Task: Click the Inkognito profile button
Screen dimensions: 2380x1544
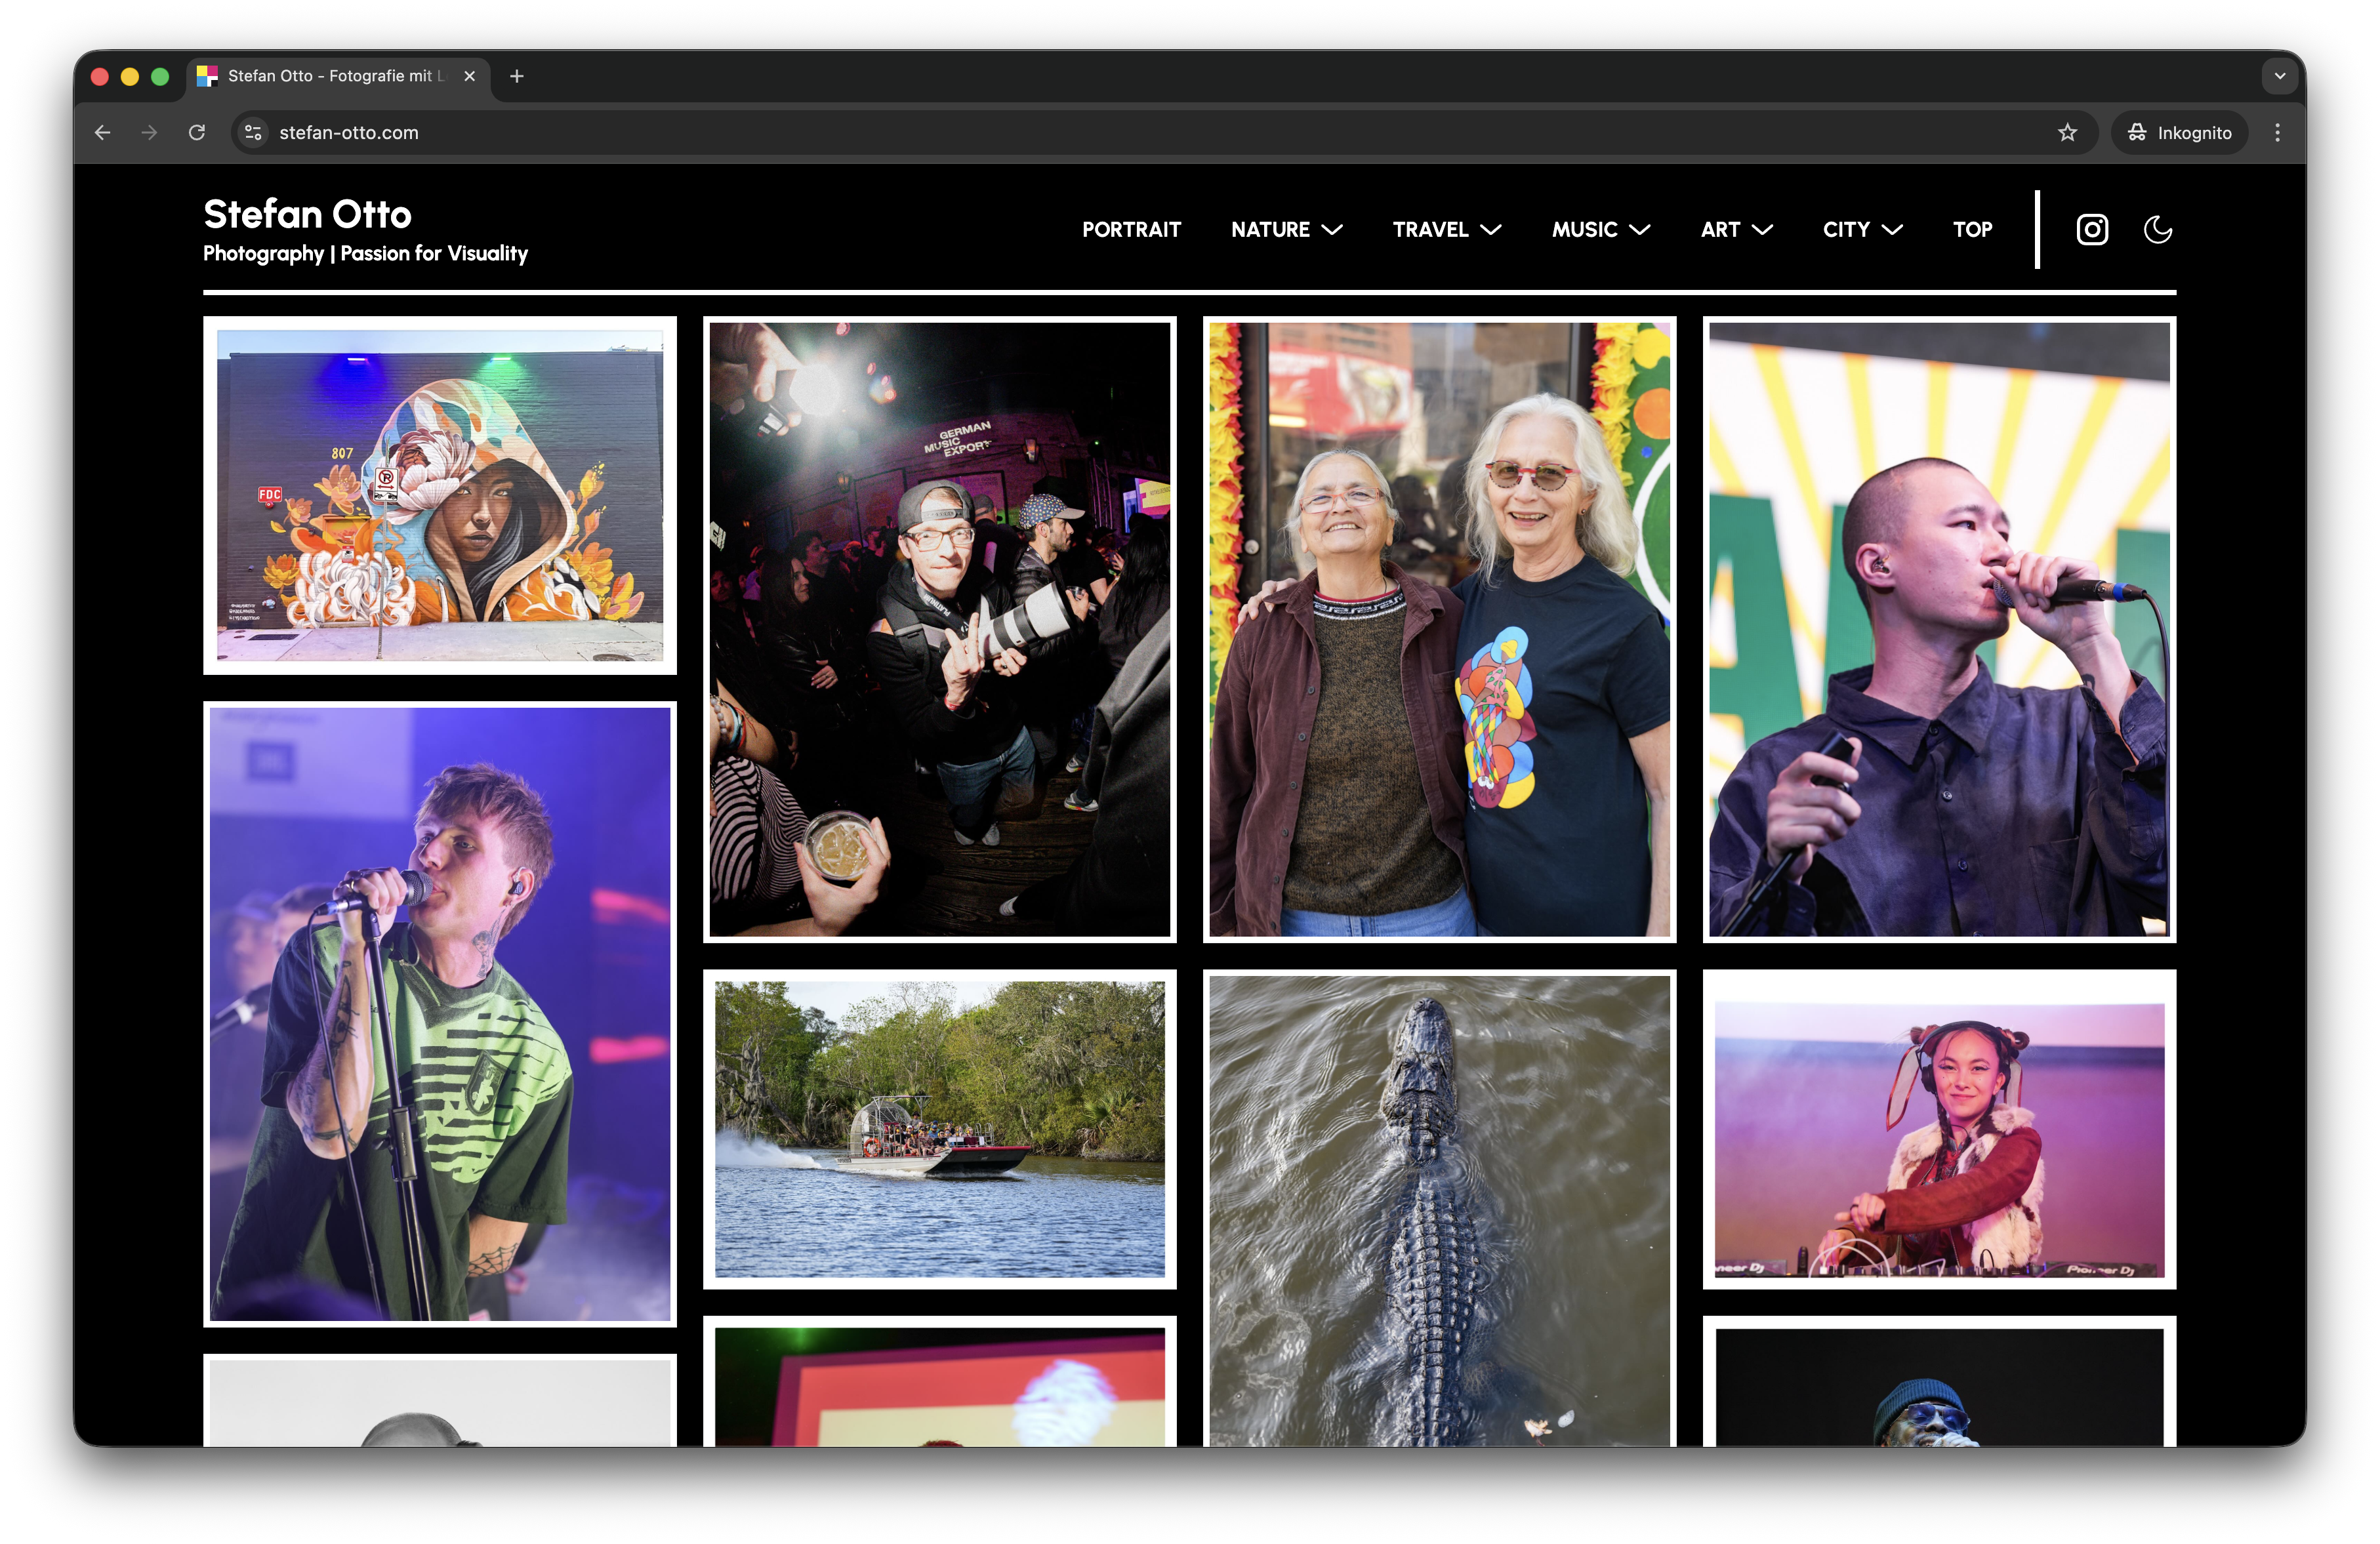Action: point(2179,133)
